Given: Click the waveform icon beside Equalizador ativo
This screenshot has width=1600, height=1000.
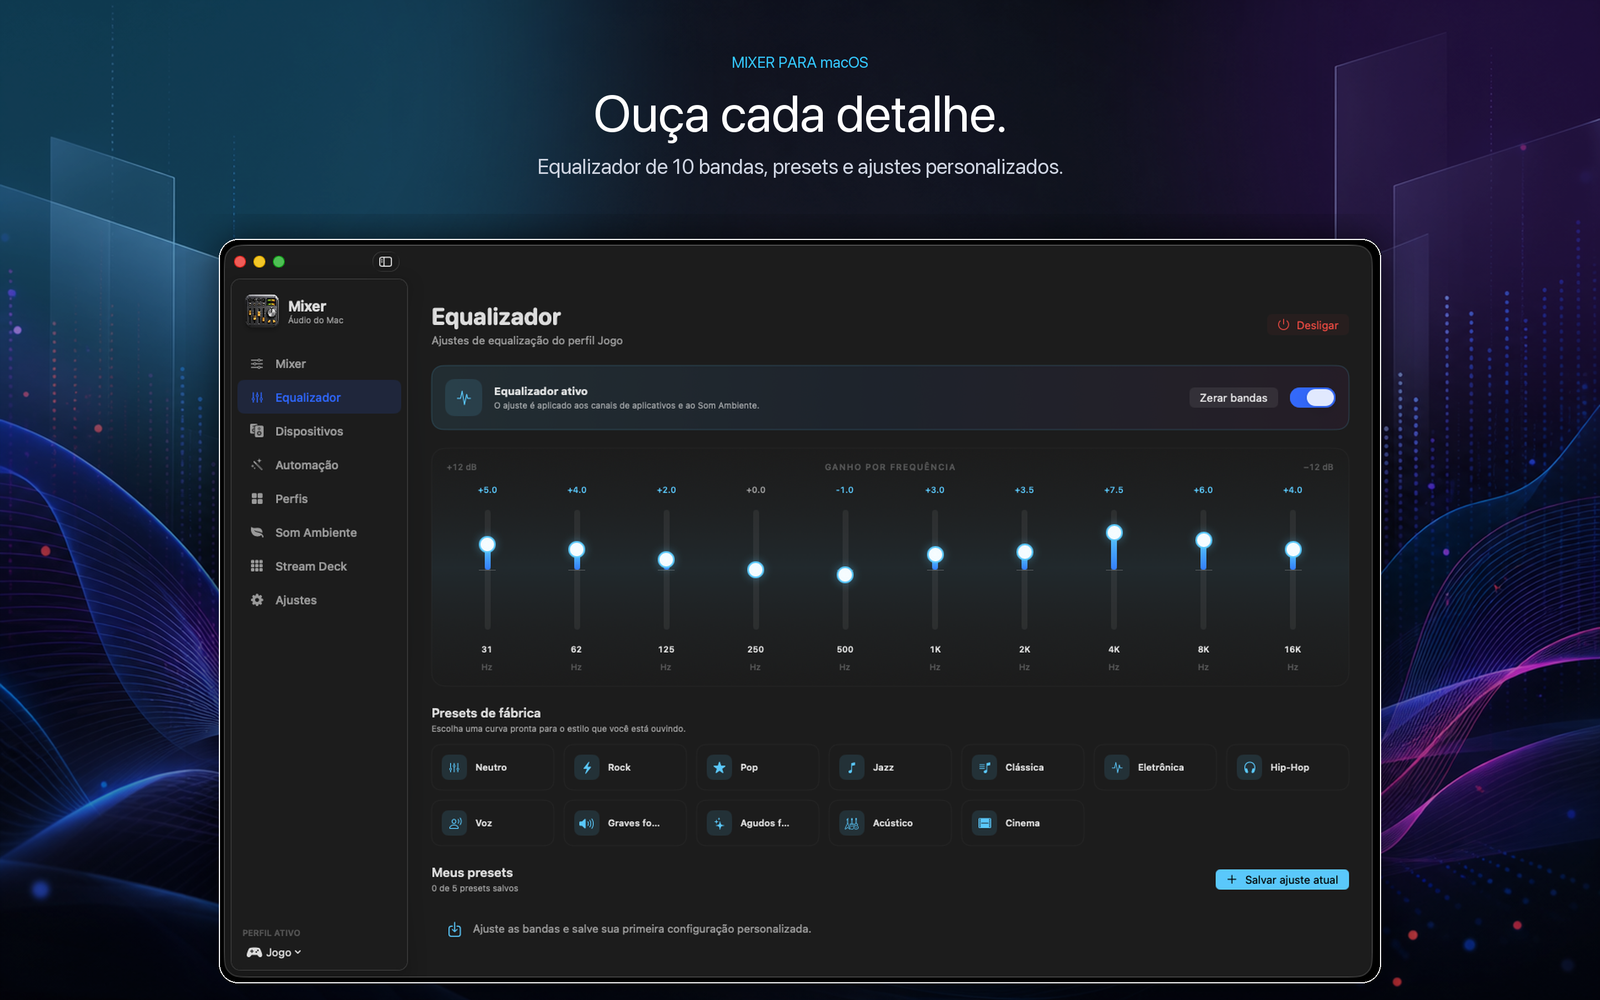Looking at the screenshot, I should click(x=464, y=397).
